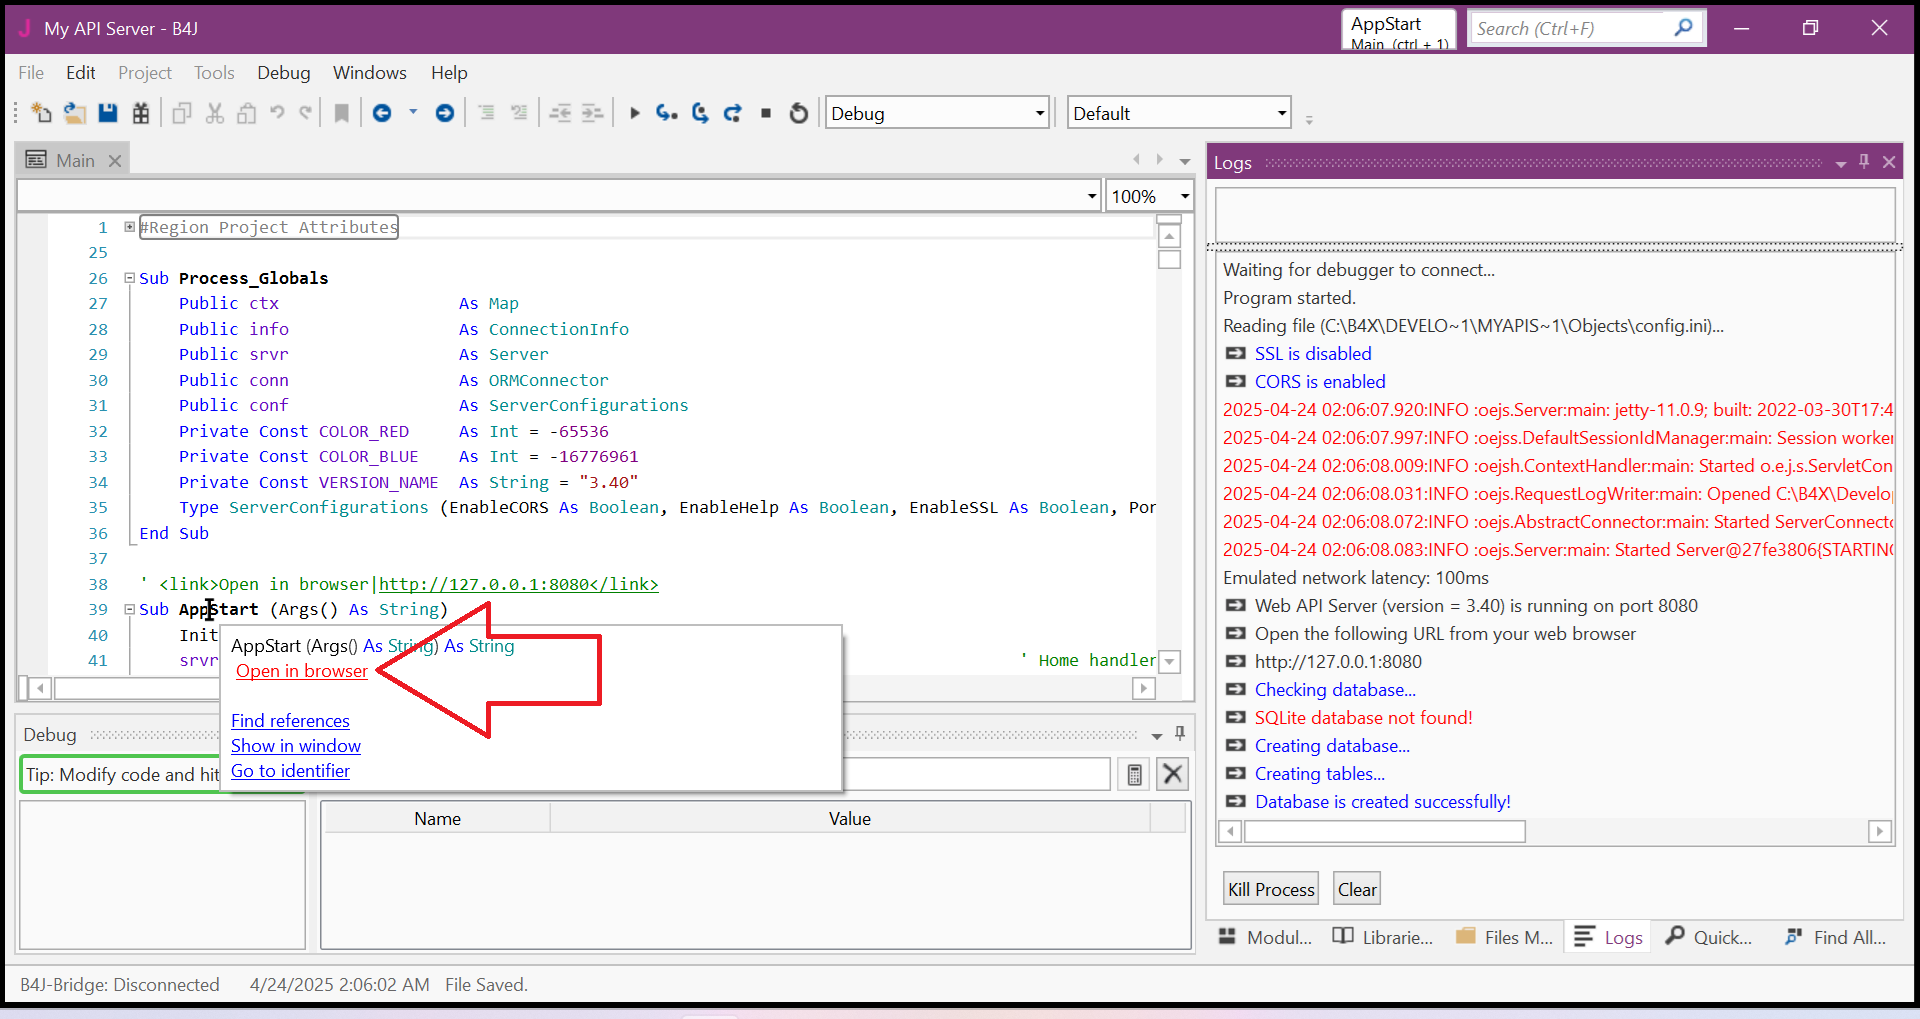Pin the Logs panel
This screenshot has width=1920, height=1019.
click(1864, 162)
